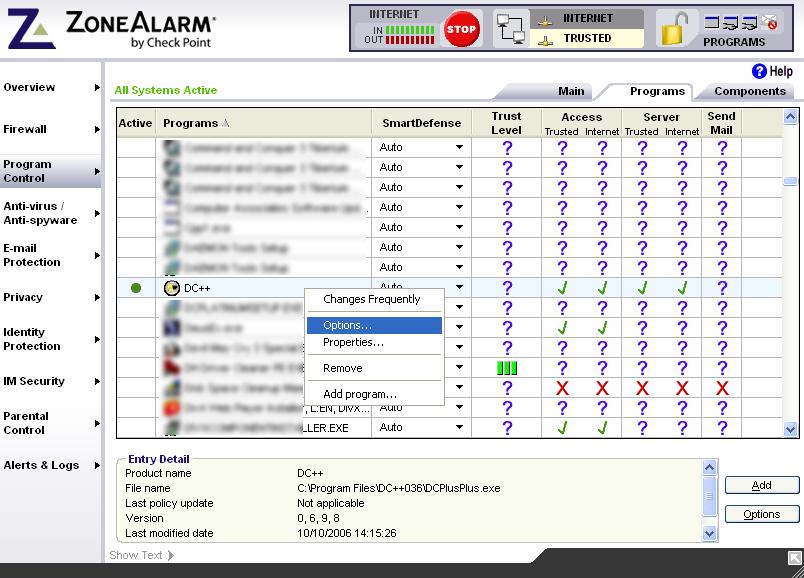Select the Programs tab
This screenshot has width=804, height=578.
point(657,91)
